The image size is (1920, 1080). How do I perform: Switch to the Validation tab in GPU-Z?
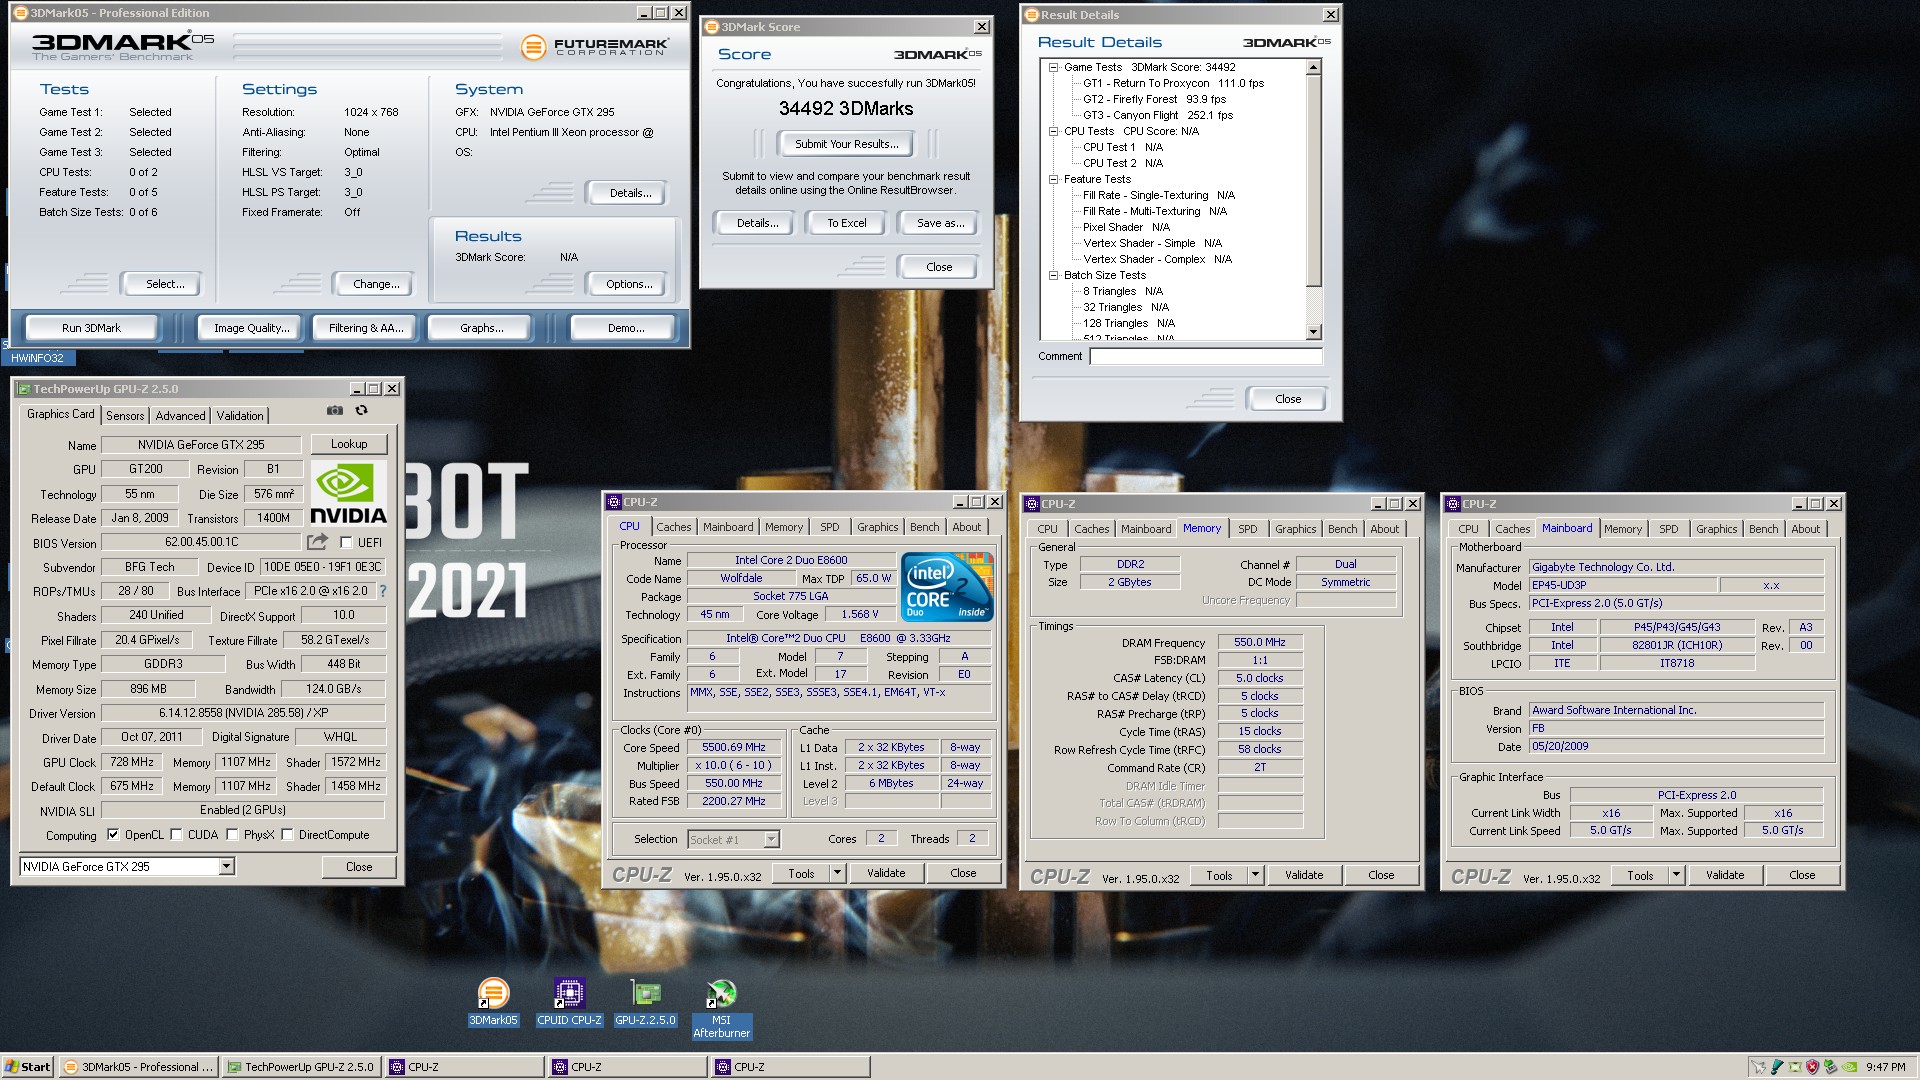coord(240,416)
